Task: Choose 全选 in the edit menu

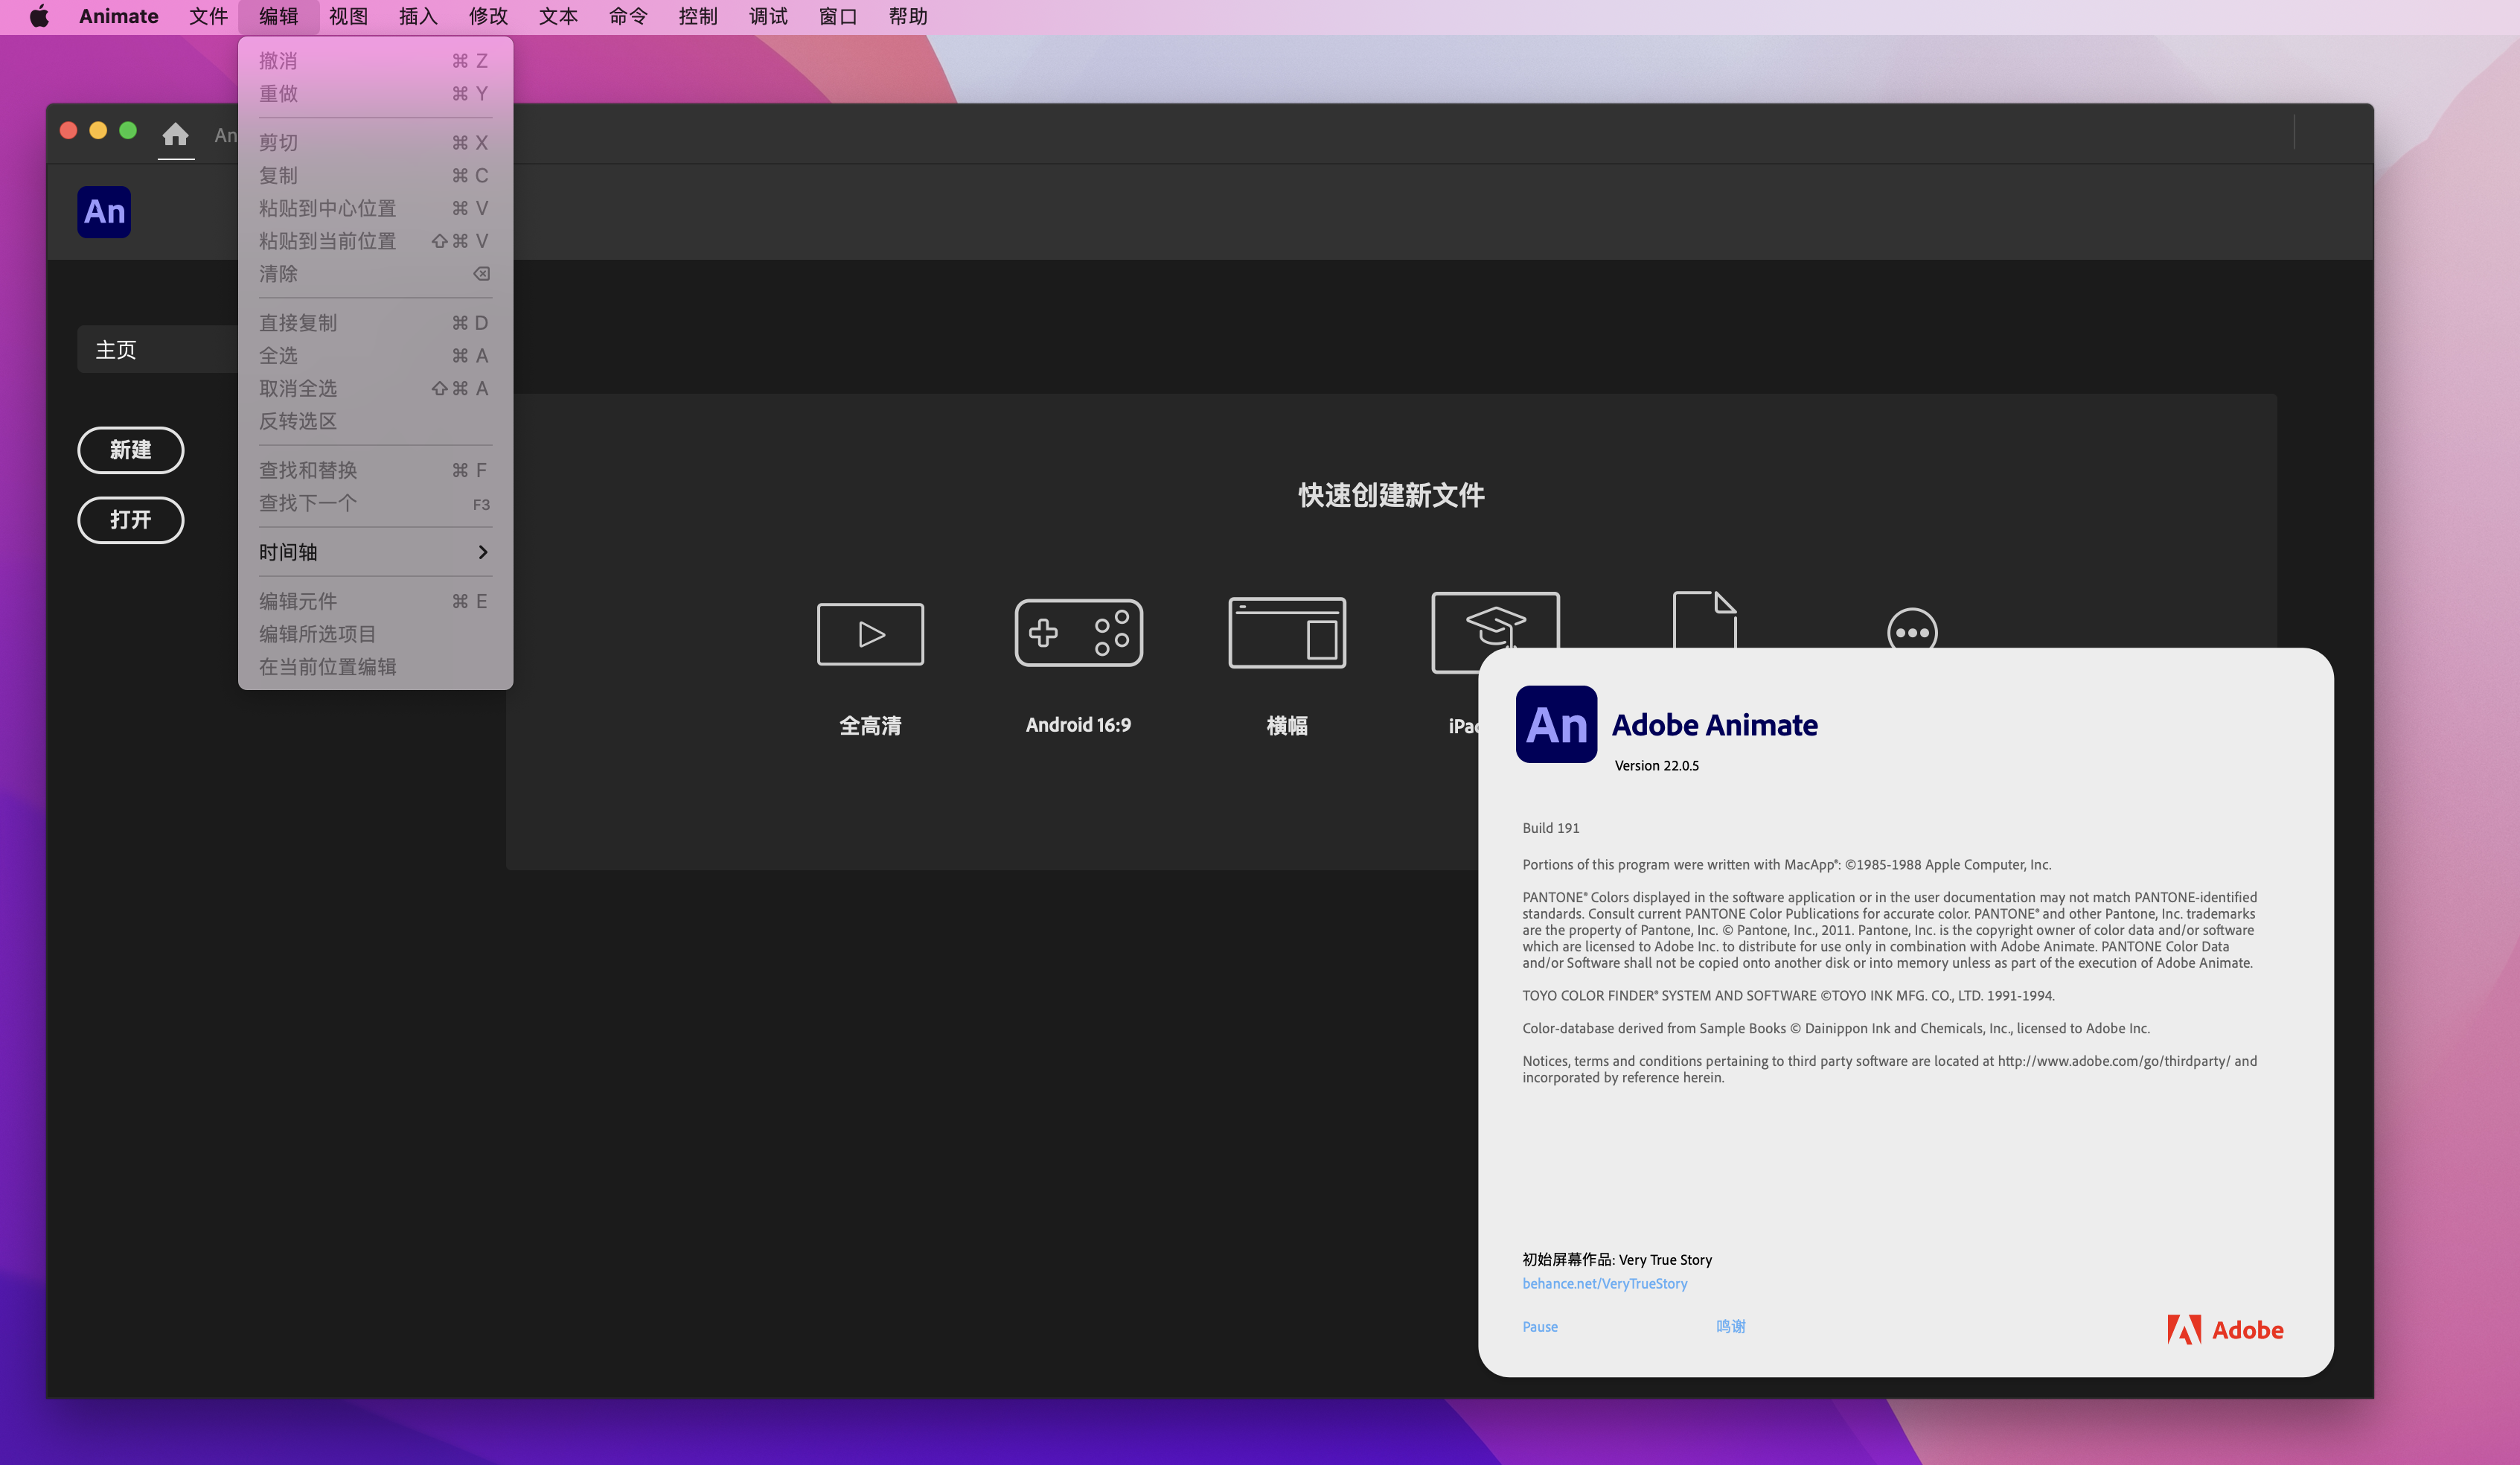Action: 375,355
